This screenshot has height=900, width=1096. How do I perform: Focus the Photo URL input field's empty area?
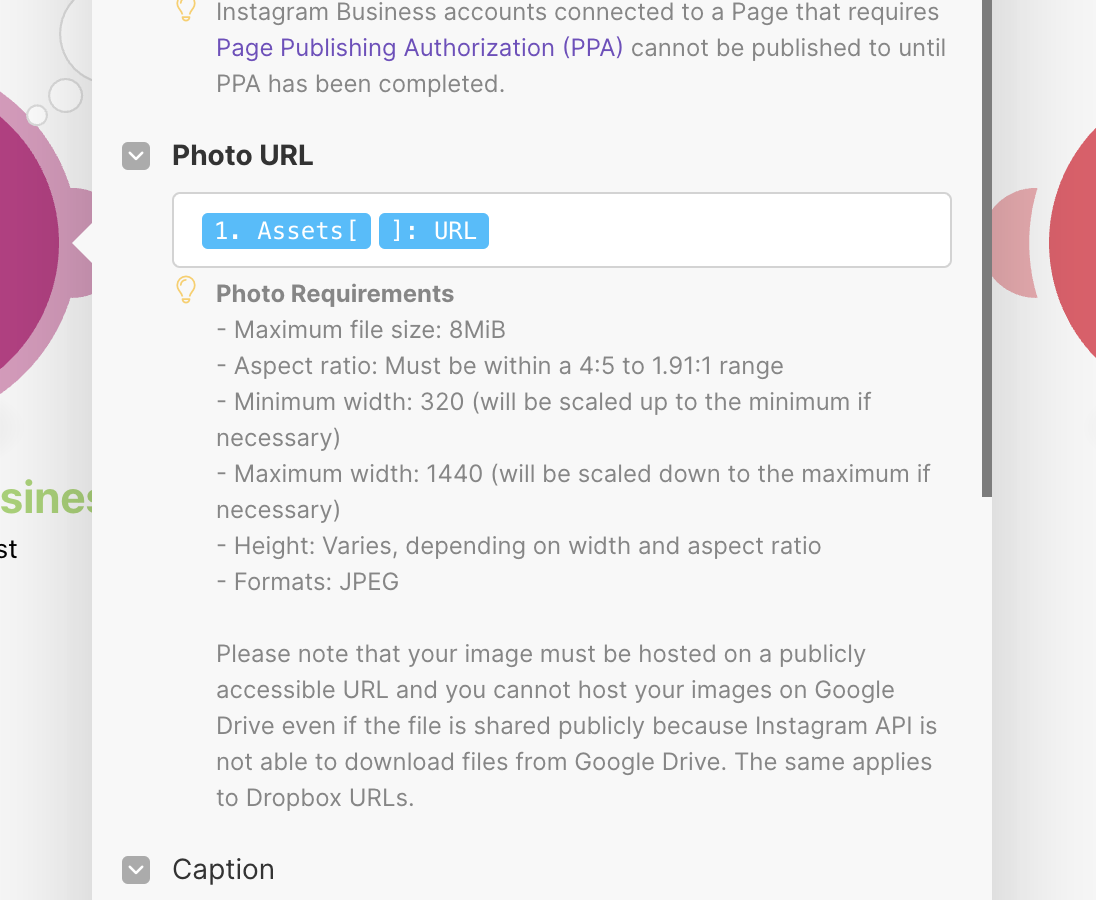[x=720, y=231]
